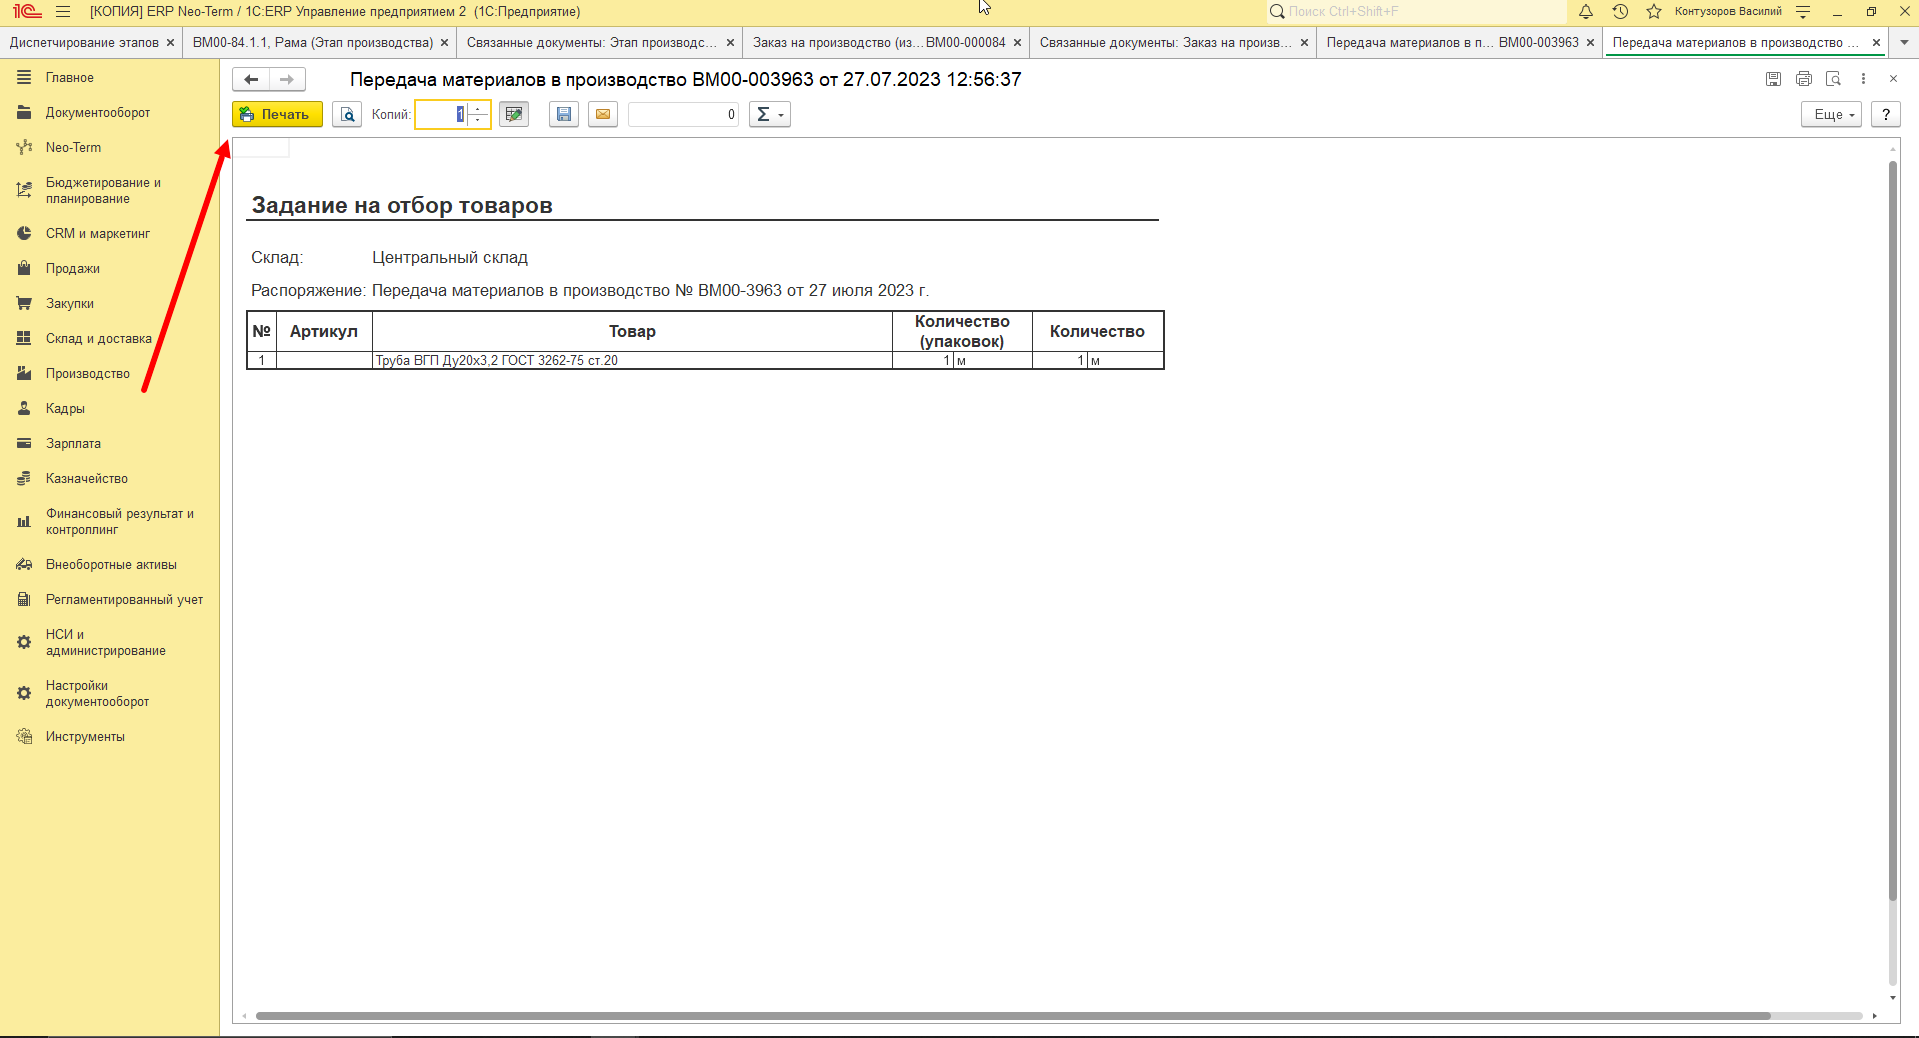Image resolution: width=1919 pixels, height=1038 pixels.
Task: Send the document by email with the envelope icon
Action: point(603,114)
